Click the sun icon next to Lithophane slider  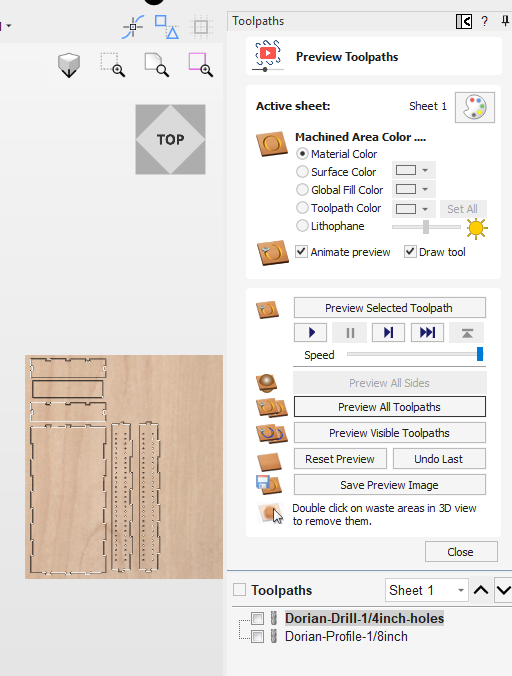point(476,228)
